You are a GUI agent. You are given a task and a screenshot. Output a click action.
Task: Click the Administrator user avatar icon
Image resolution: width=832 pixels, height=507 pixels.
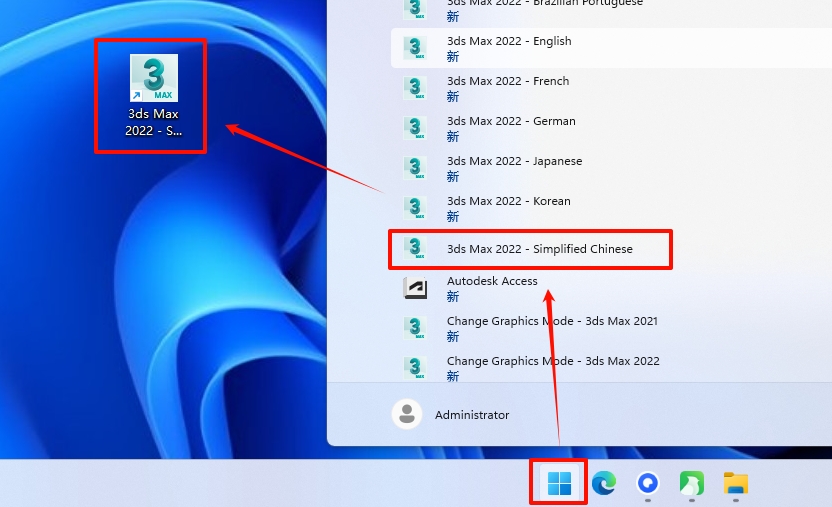coord(406,414)
